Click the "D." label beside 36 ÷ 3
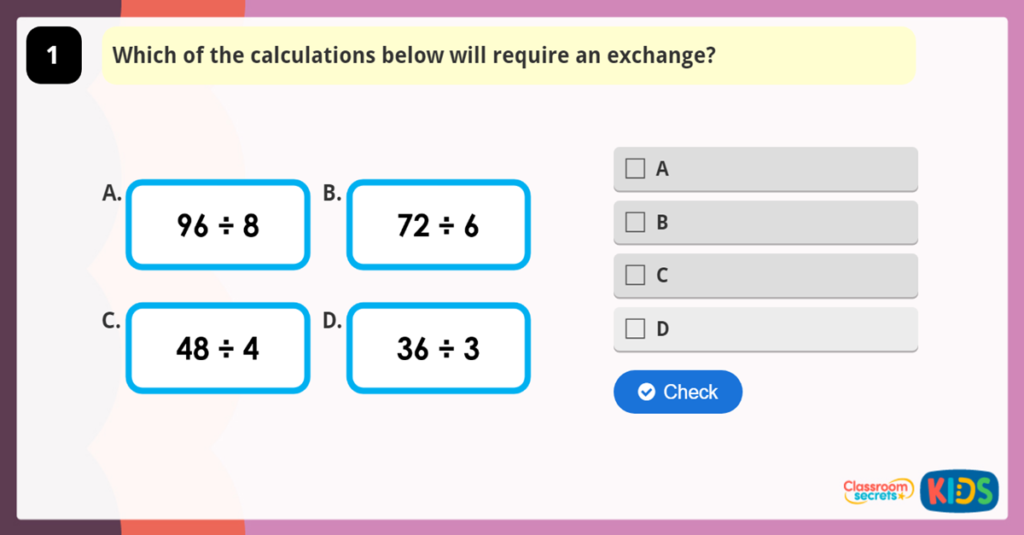The height and width of the screenshot is (535, 1024). pyautogui.click(x=332, y=320)
